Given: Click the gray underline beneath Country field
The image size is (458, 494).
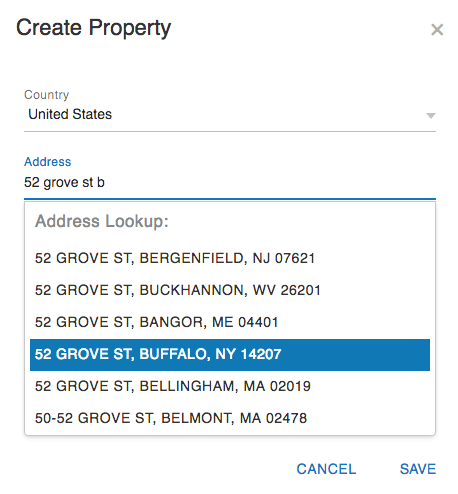Looking at the screenshot, I should click(230, 131).
